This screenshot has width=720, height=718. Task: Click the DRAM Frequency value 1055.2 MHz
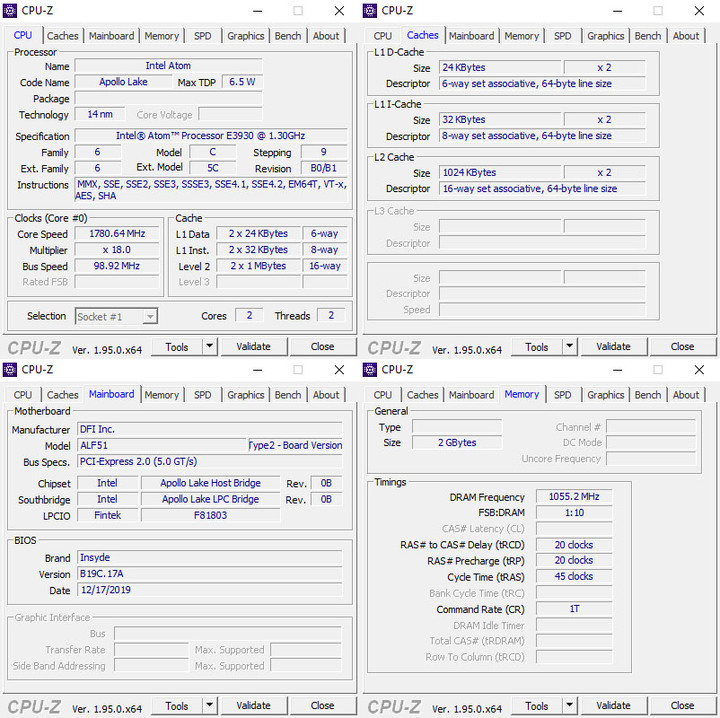coord(574,497)
